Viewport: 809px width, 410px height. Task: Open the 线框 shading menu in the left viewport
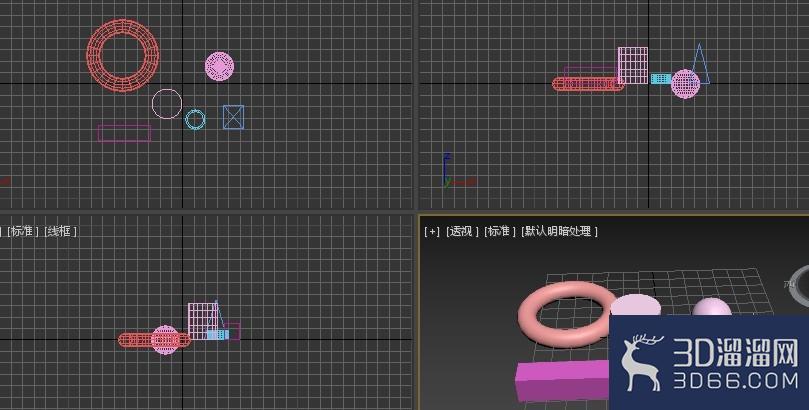60,231
